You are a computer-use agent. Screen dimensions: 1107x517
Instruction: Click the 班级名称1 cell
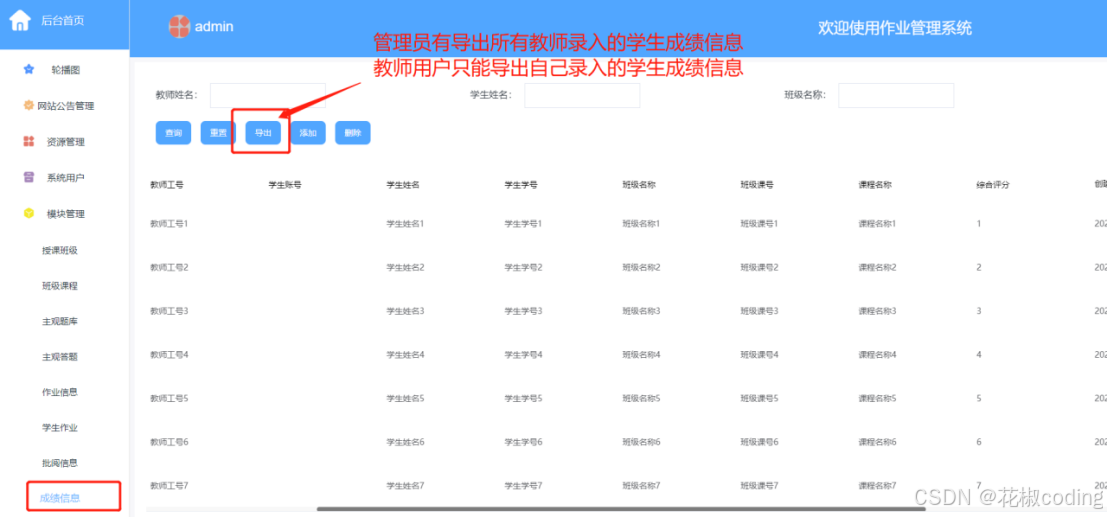click(x=641, y=223)
